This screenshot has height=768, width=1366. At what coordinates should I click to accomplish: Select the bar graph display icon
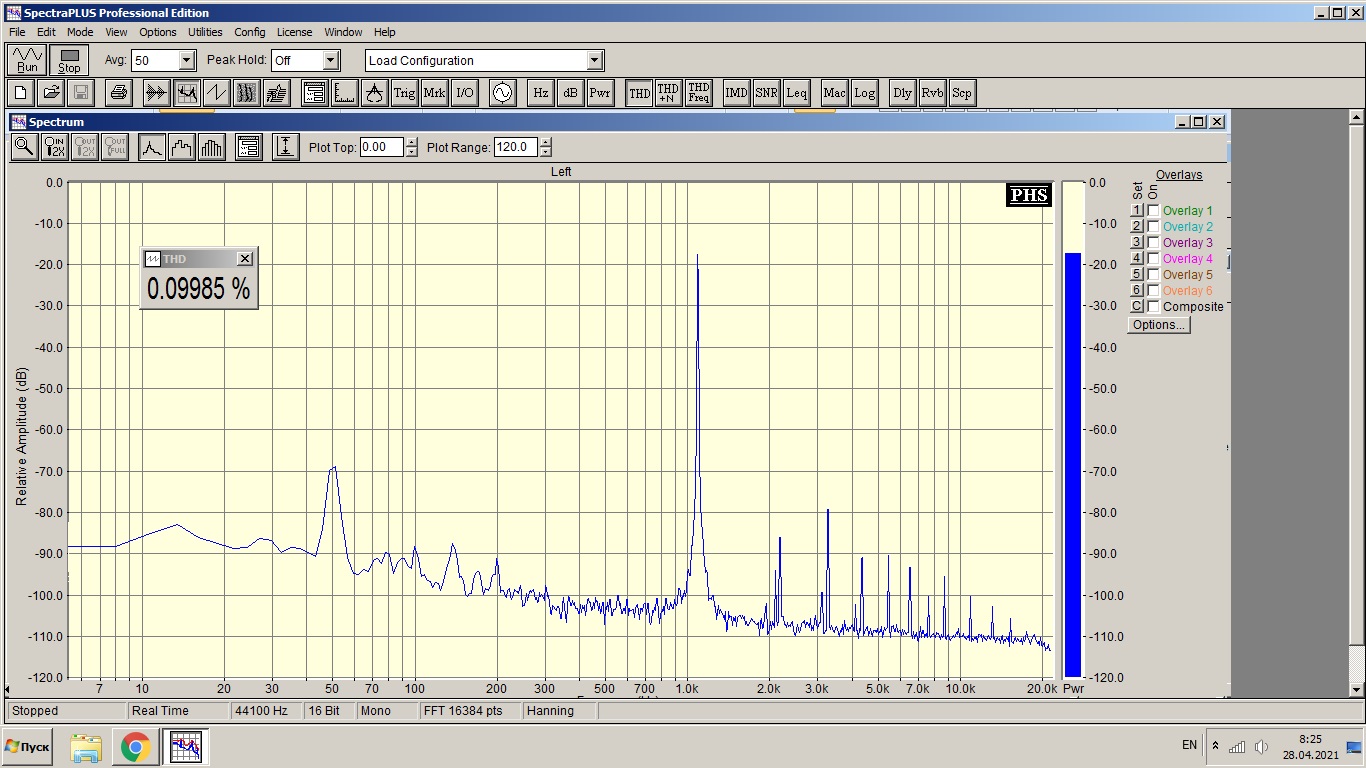212,147
